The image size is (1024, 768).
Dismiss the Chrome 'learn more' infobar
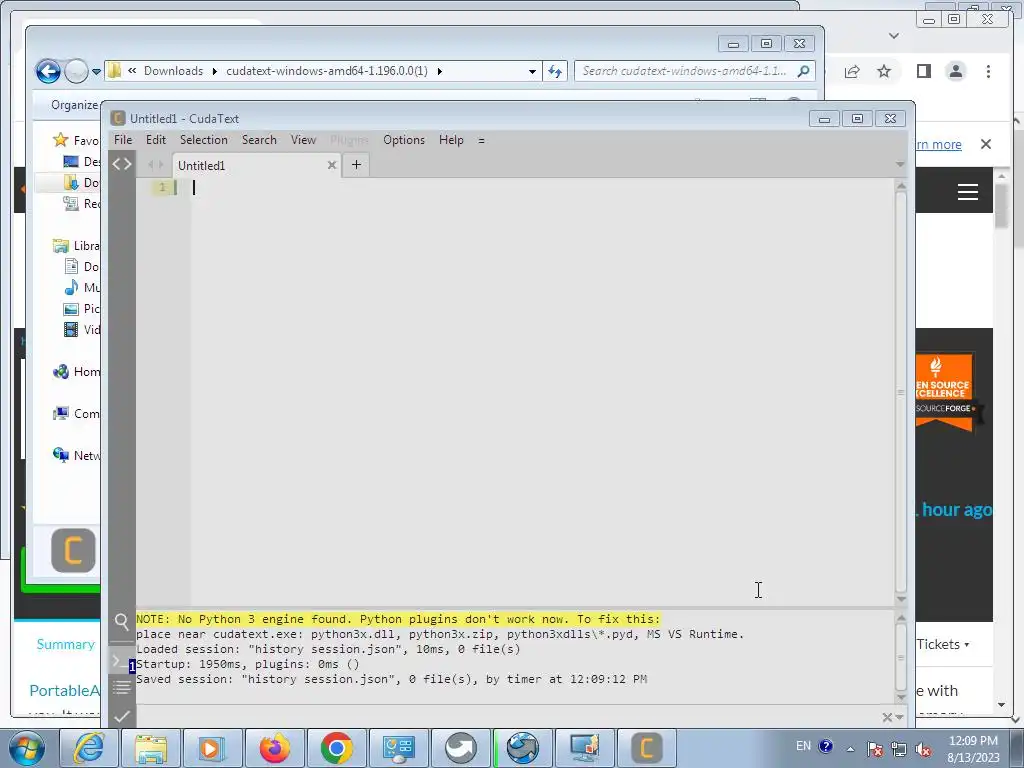coord(986,144)
